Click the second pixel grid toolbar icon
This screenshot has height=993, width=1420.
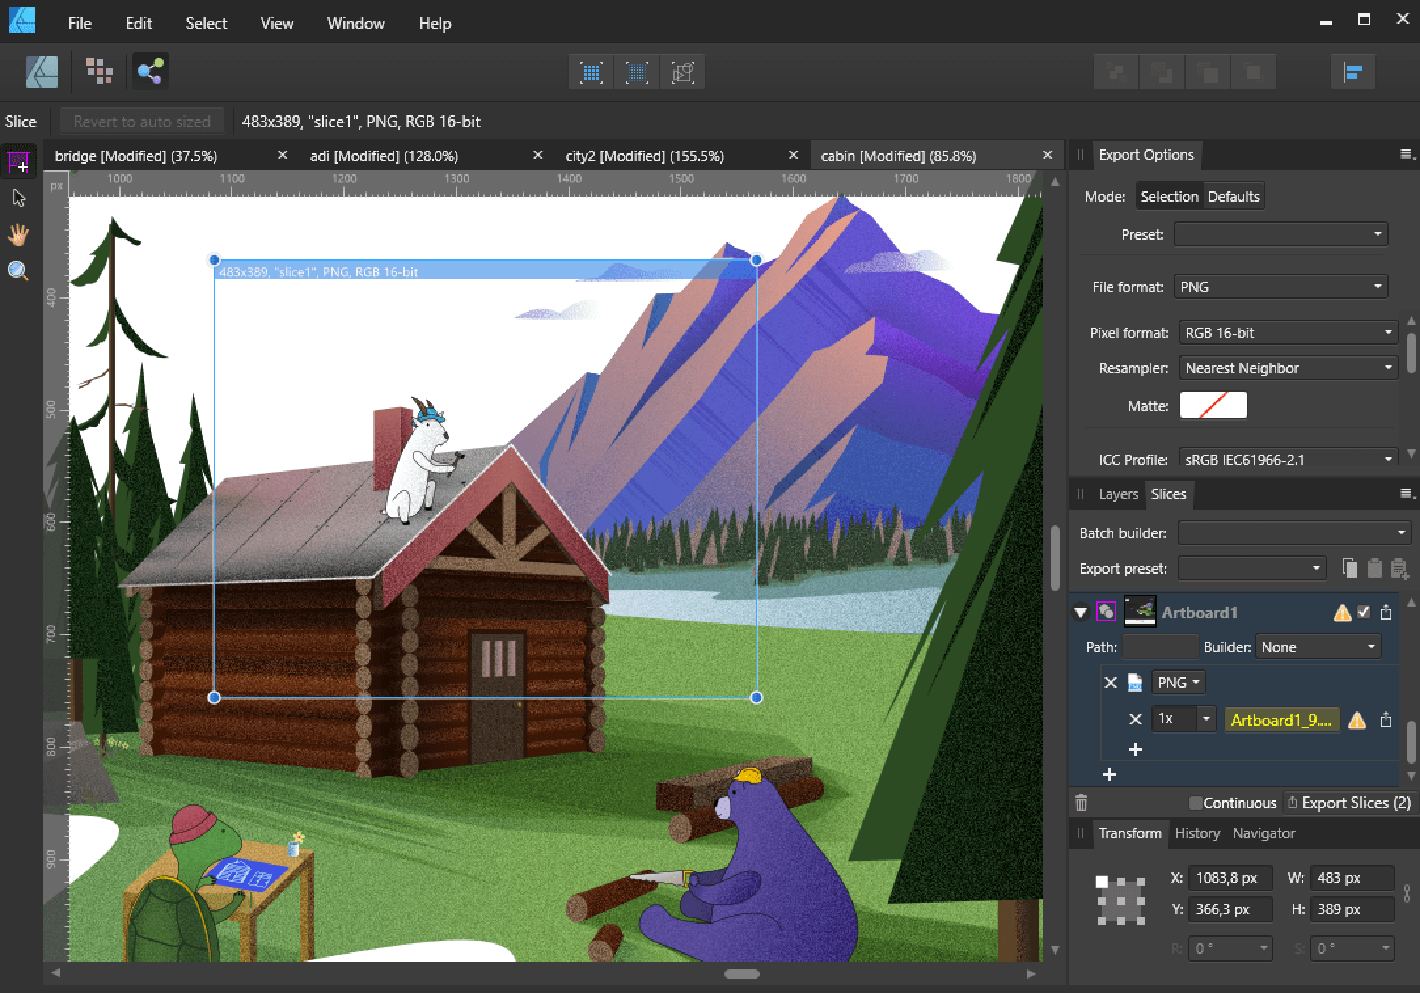(637, 72)
